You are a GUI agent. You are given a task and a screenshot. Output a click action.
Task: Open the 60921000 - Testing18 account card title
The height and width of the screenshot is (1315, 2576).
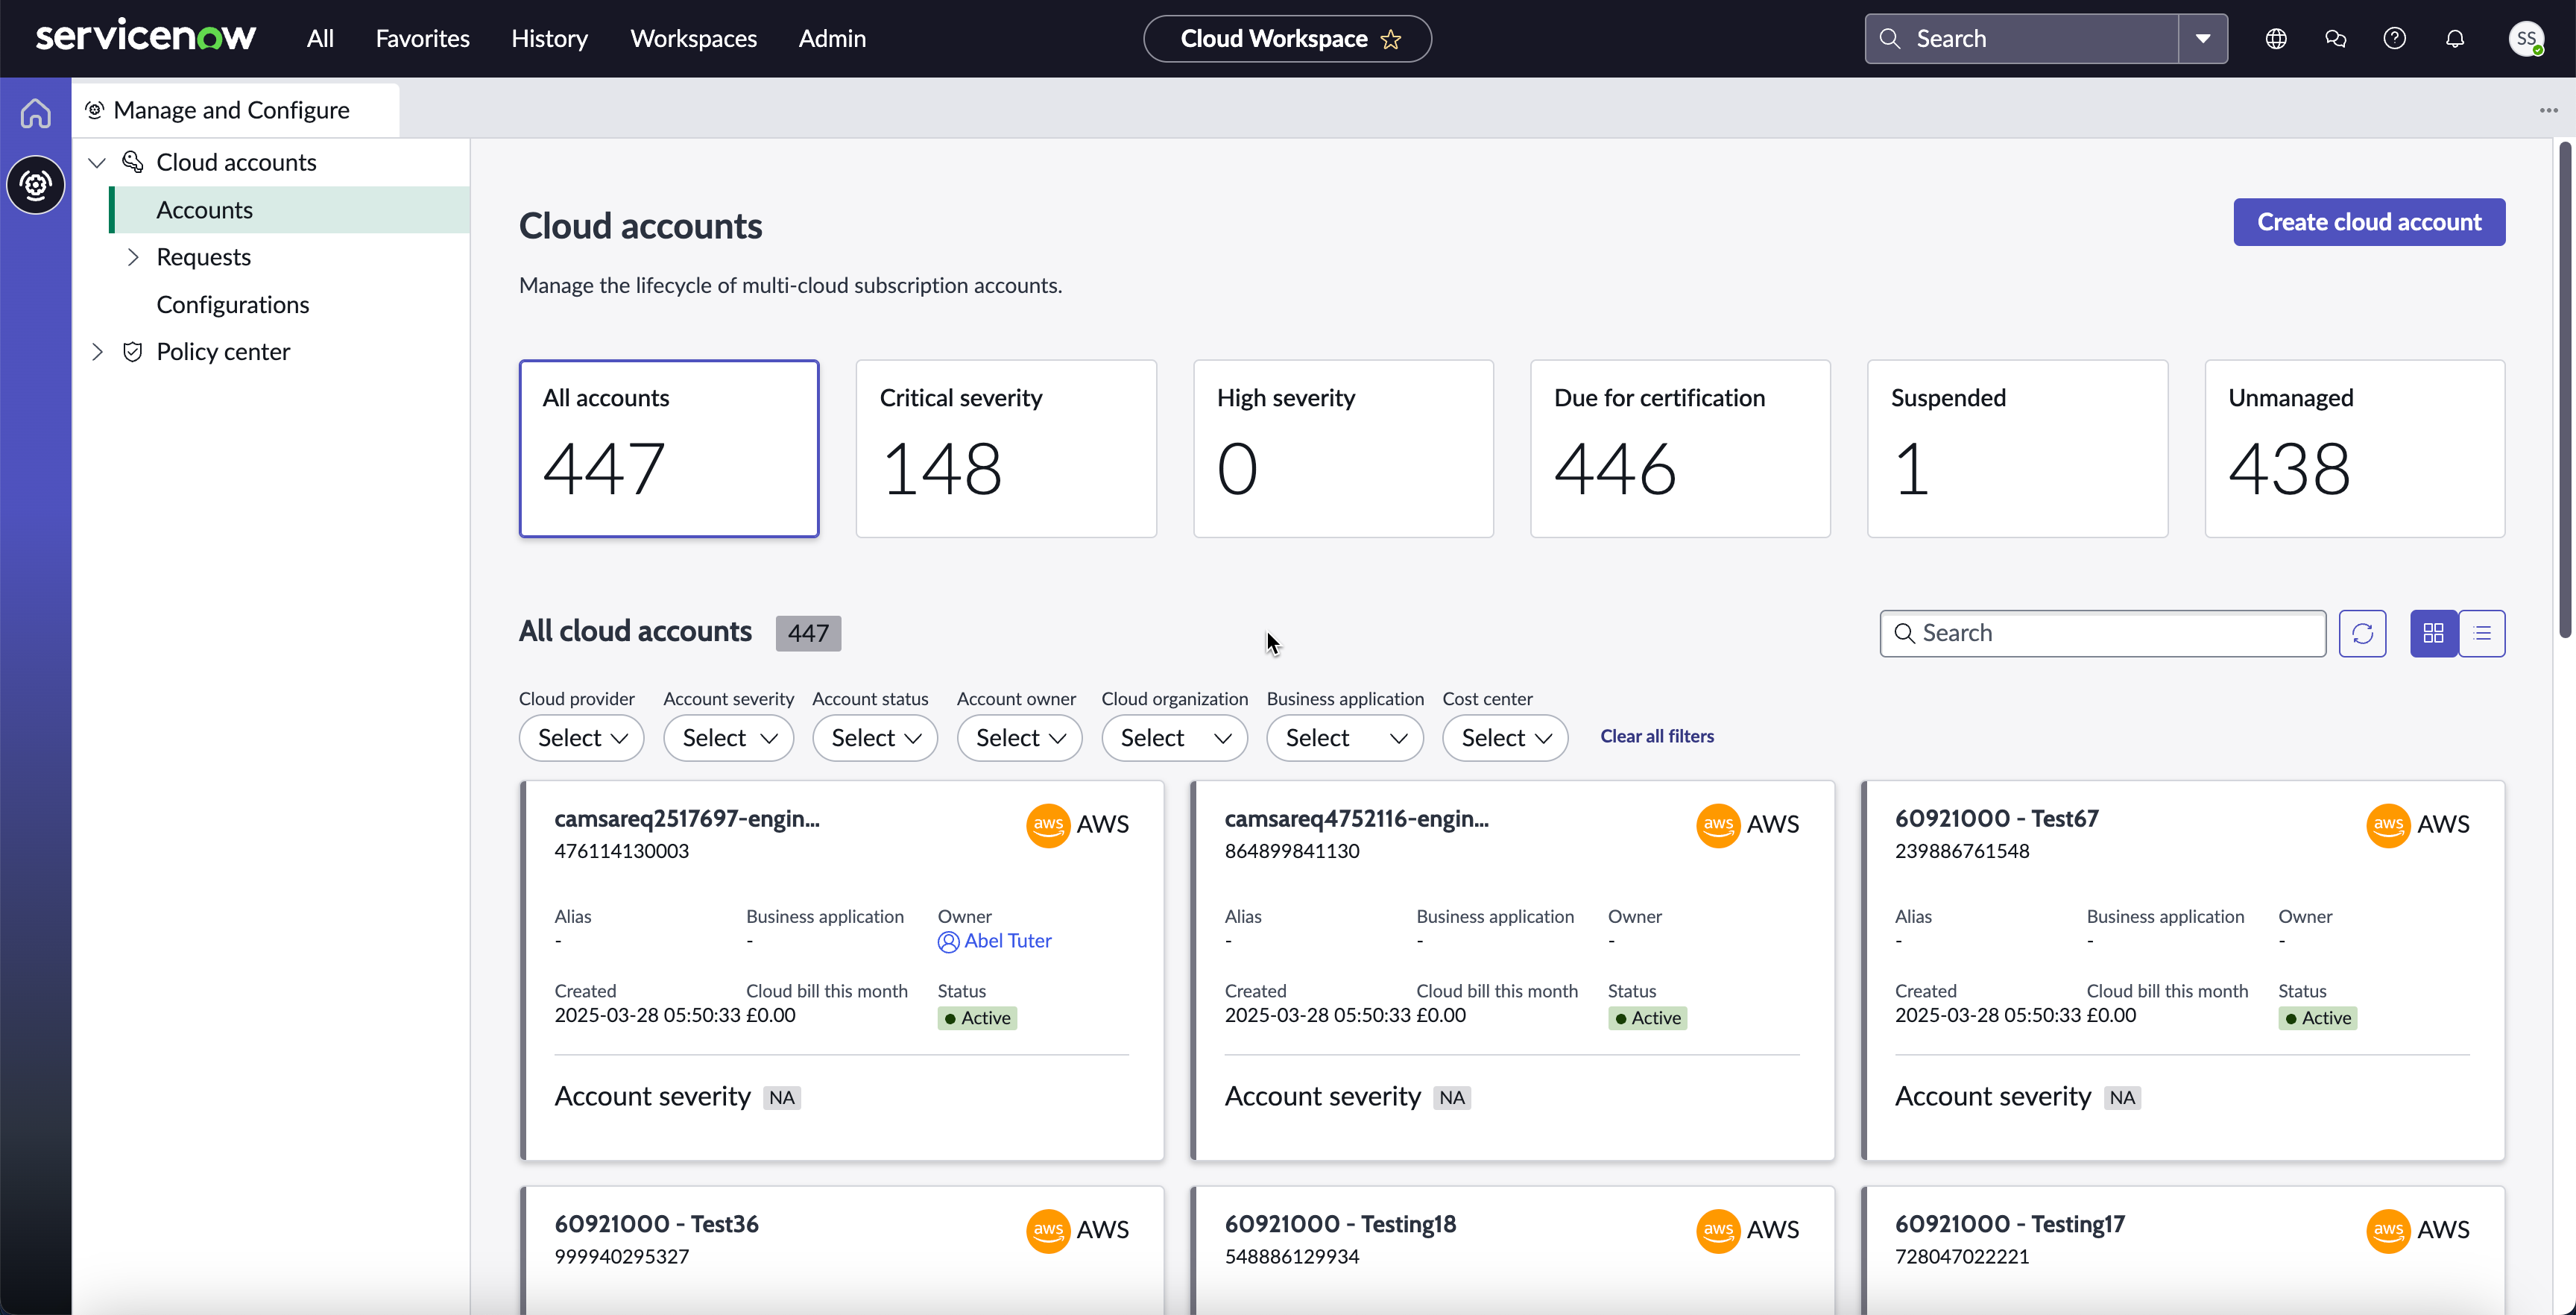(1340, 1224)
